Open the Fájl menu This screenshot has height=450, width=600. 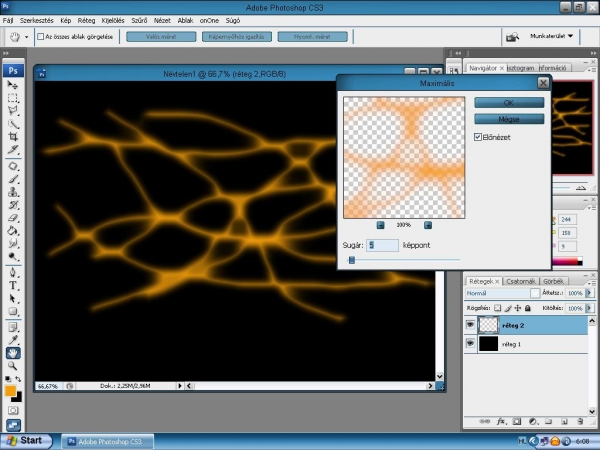(8, 21)
